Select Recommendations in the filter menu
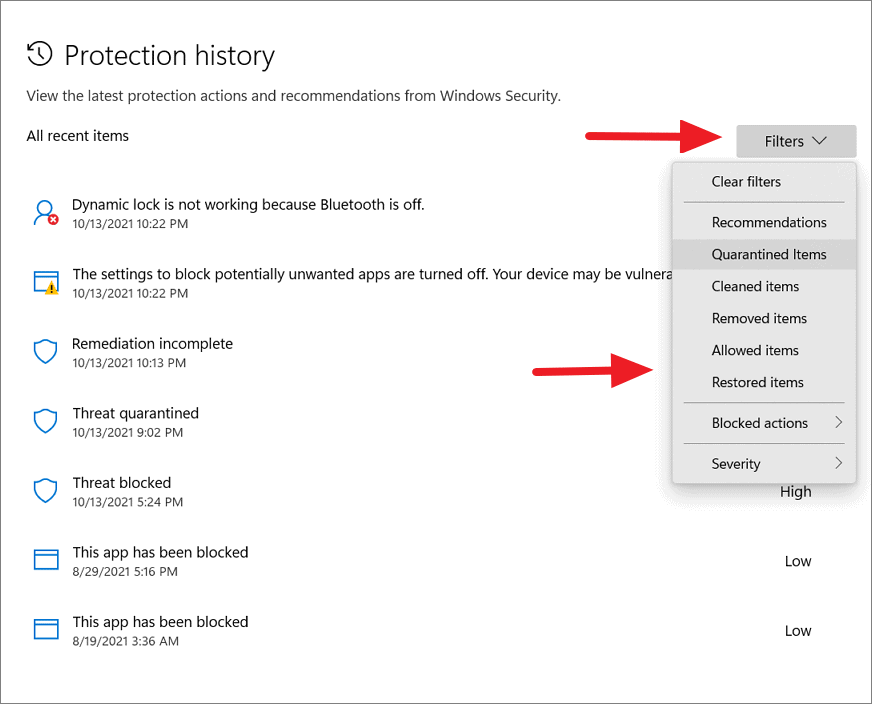This screenshot has height=704, width=872. point(769,222)
